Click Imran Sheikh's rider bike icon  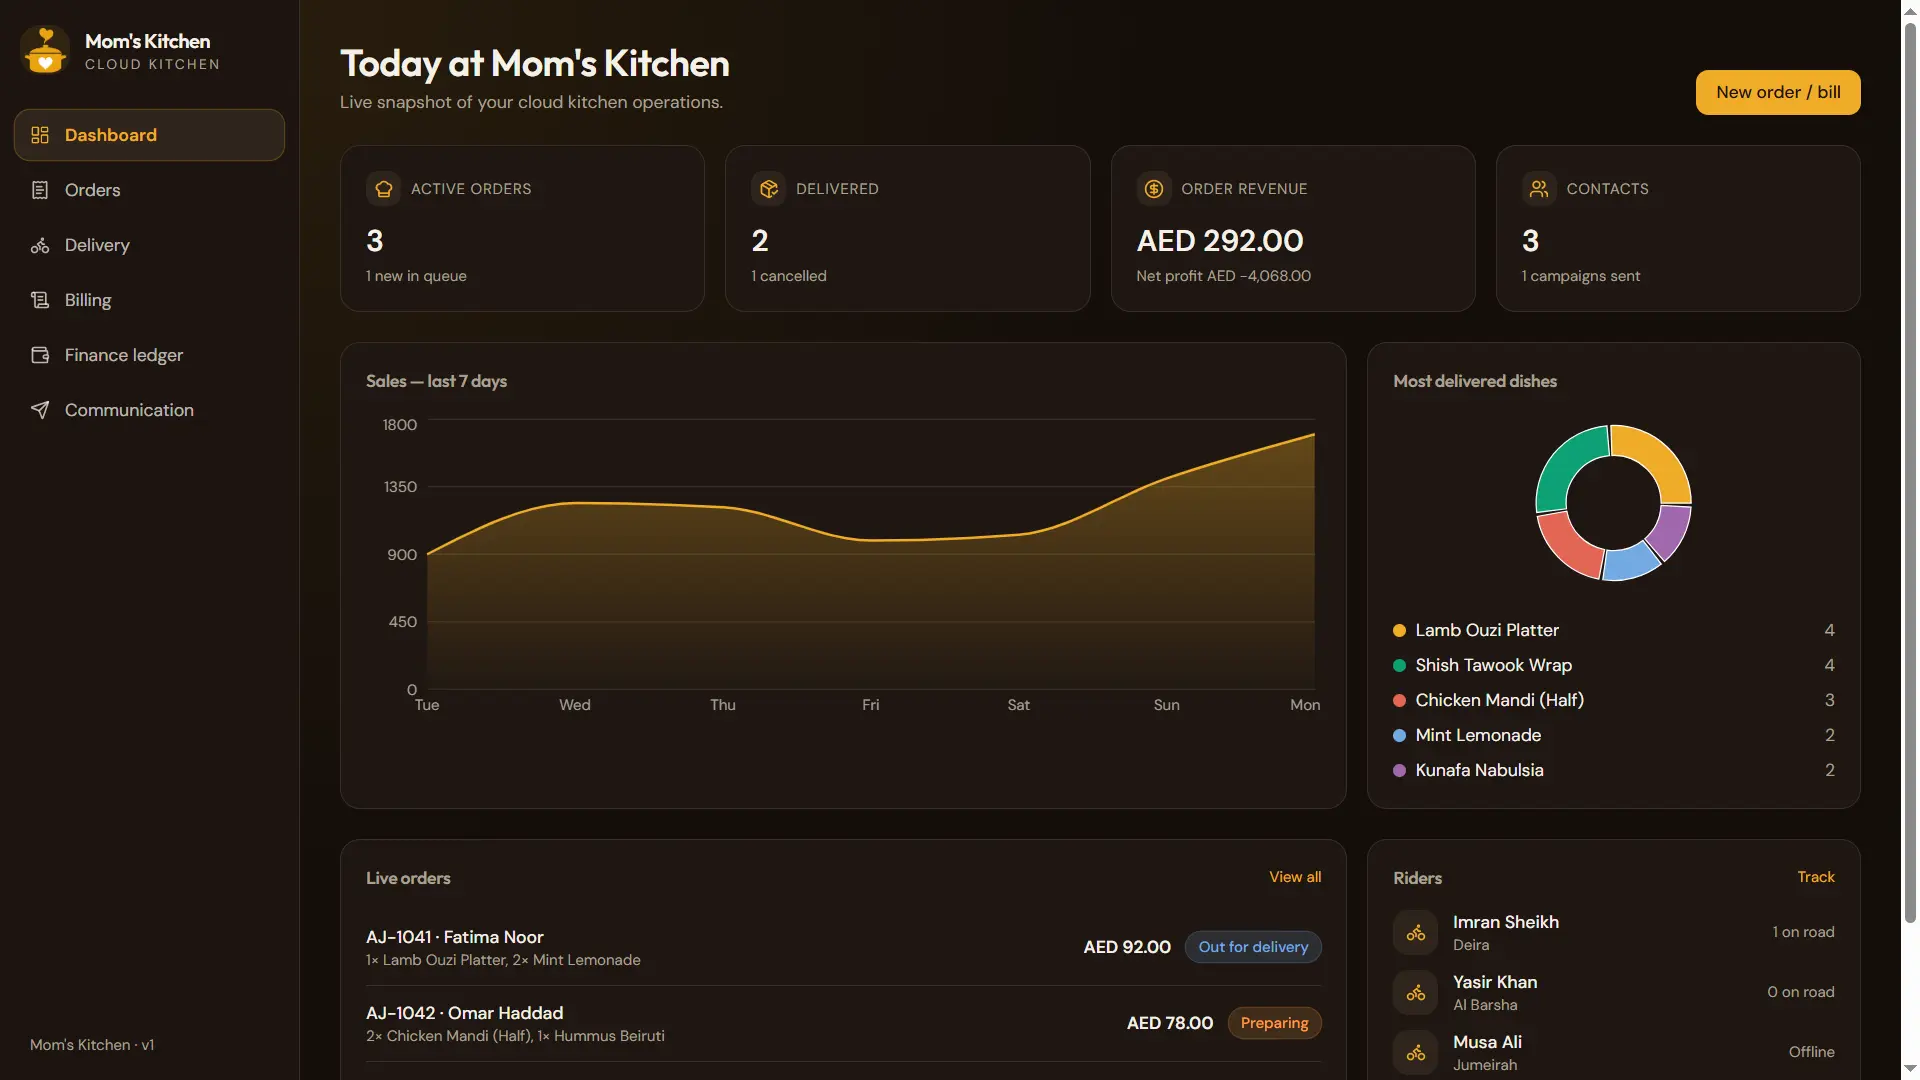[1416, 932]
